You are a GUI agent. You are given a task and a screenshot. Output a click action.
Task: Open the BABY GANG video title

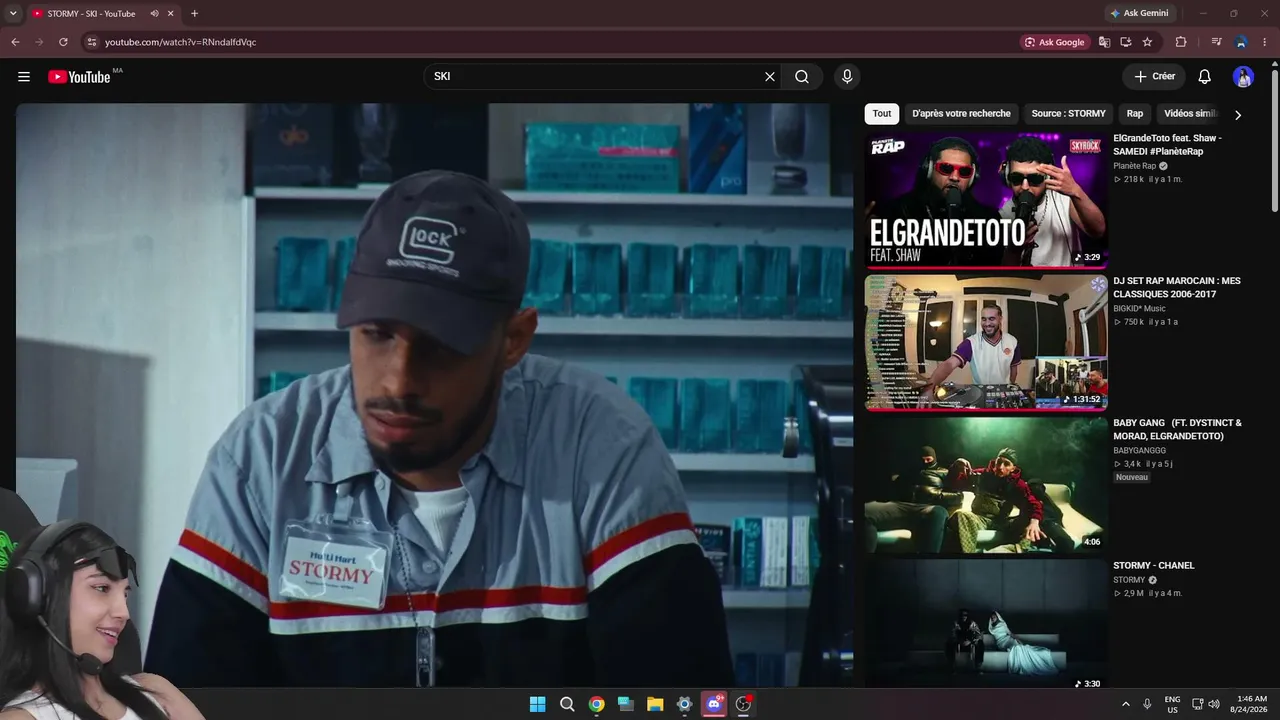pyautogui.click(x=1177, y=430)
